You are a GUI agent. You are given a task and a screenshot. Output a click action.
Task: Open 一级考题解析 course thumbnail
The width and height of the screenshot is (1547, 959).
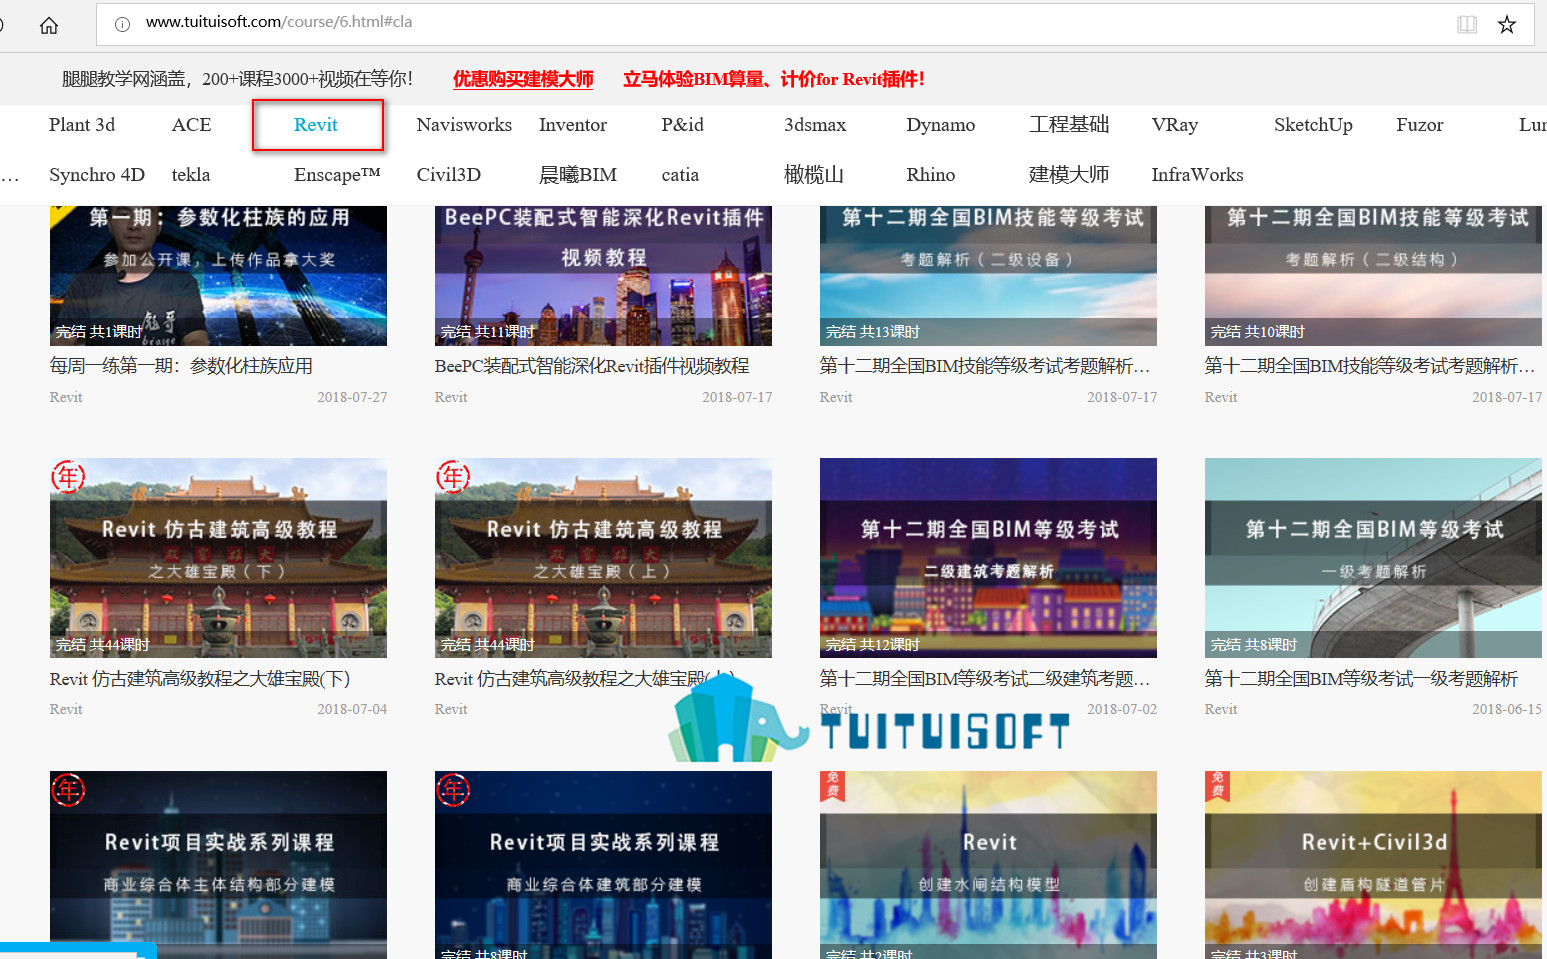(x=1373, y=558)
